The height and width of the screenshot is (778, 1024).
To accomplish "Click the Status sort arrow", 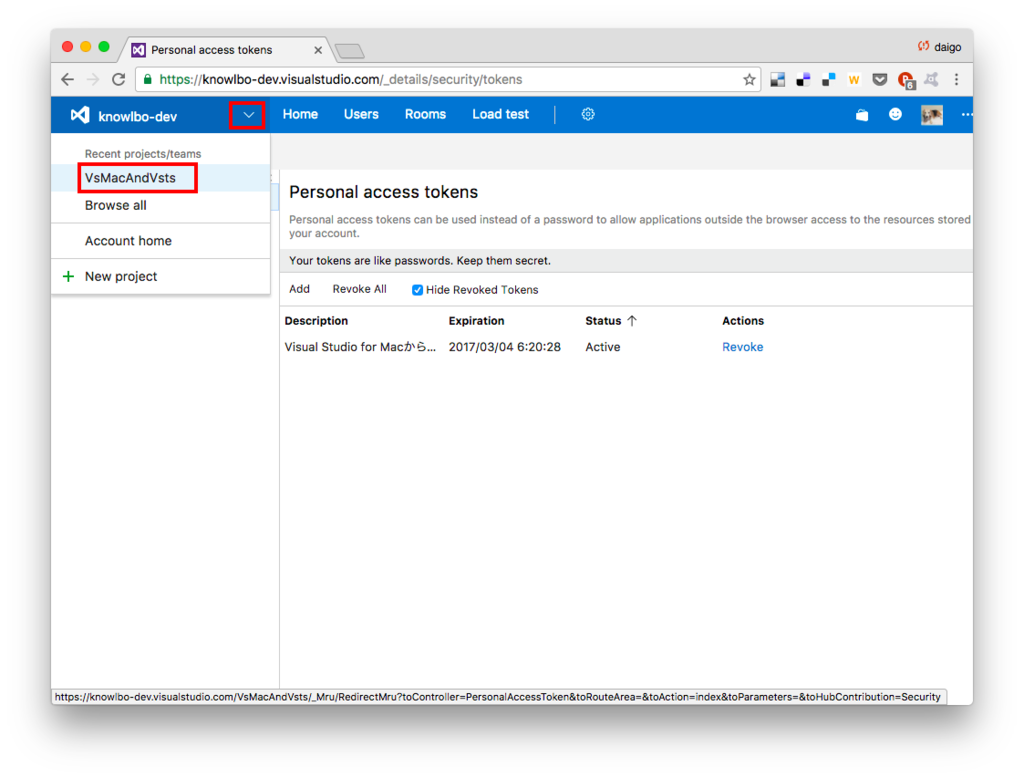I will [632, 321].
